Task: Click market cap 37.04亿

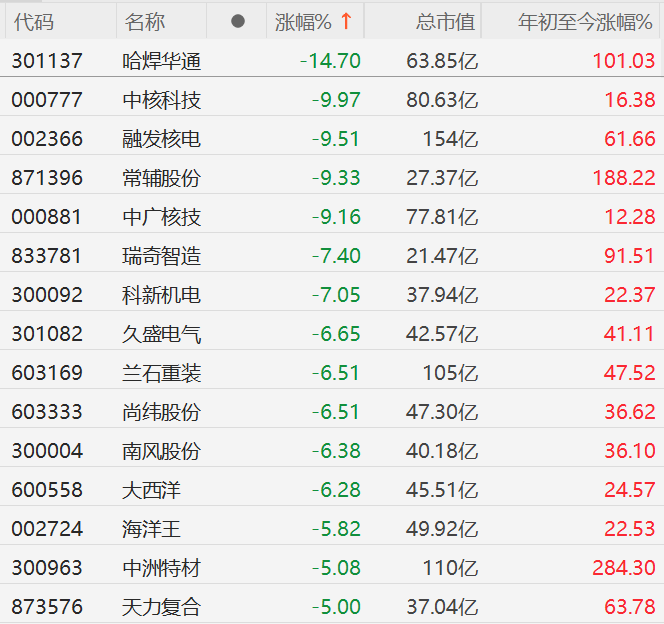Action: [442, 606]
